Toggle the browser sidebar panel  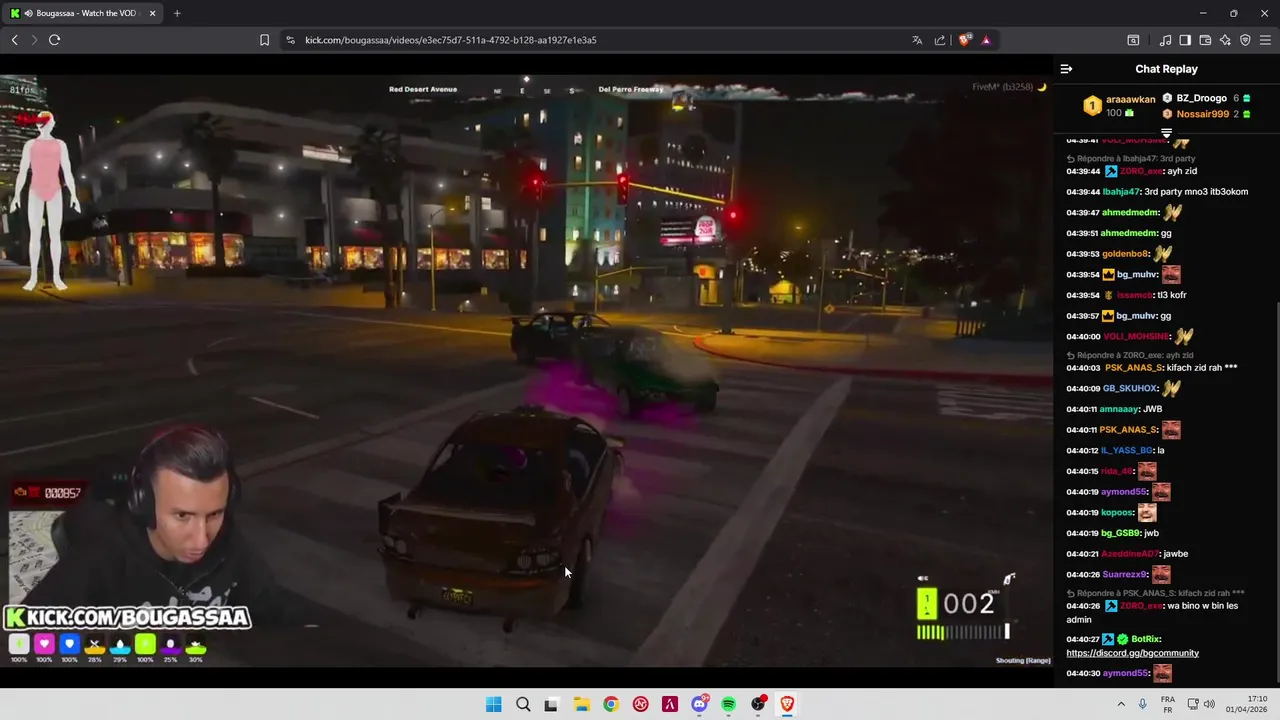(x=1185, y=40)
